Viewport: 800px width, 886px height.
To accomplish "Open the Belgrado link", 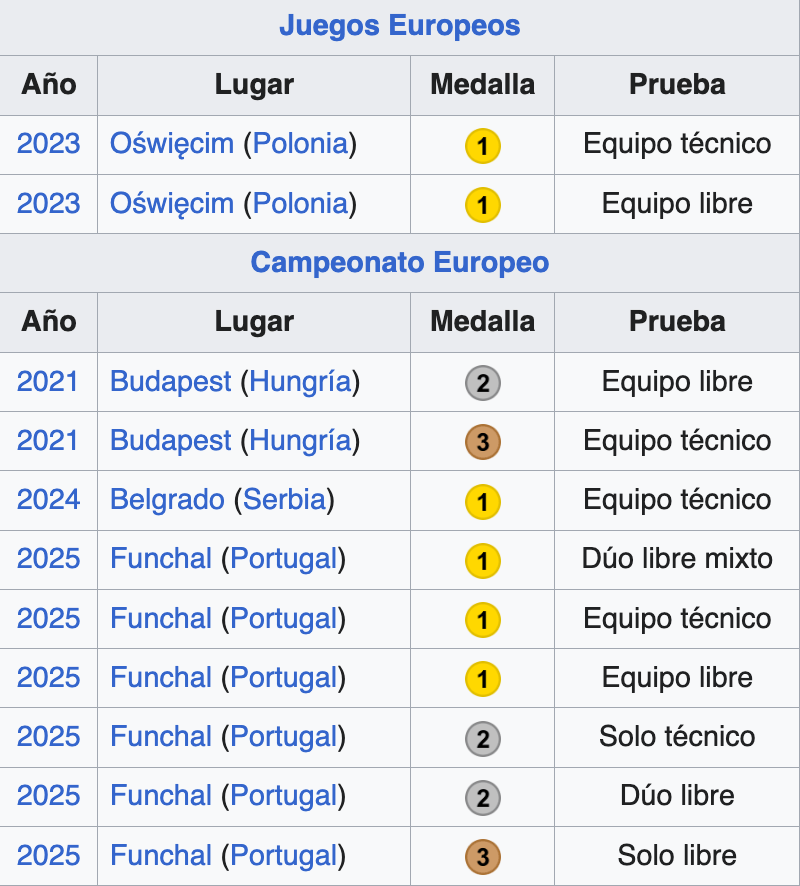I will [x=167, y=499].
